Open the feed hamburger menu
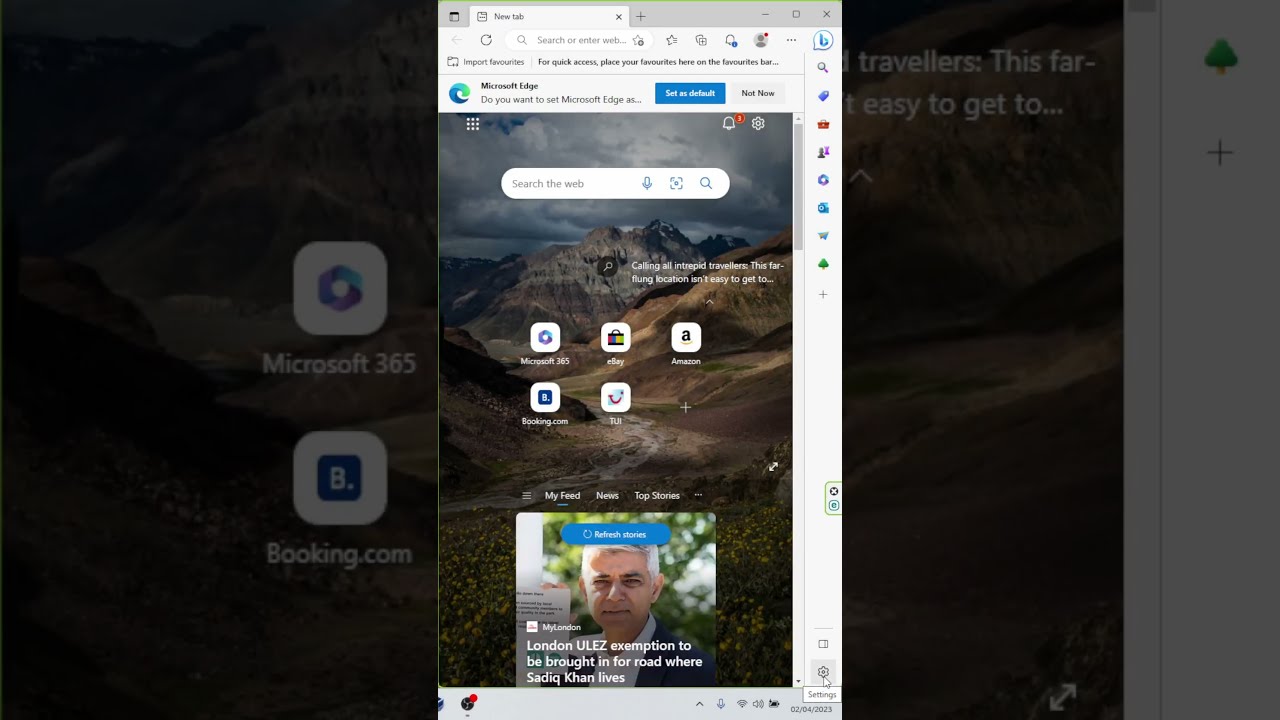This screenshot has height=720, width=1280. (527, 496)
